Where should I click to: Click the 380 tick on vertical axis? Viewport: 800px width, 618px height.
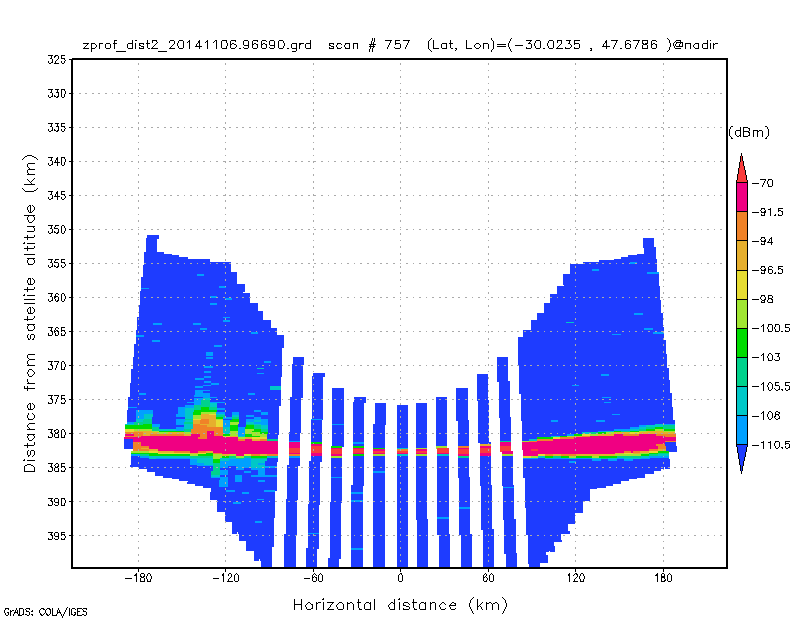click(x=57, y=433)
